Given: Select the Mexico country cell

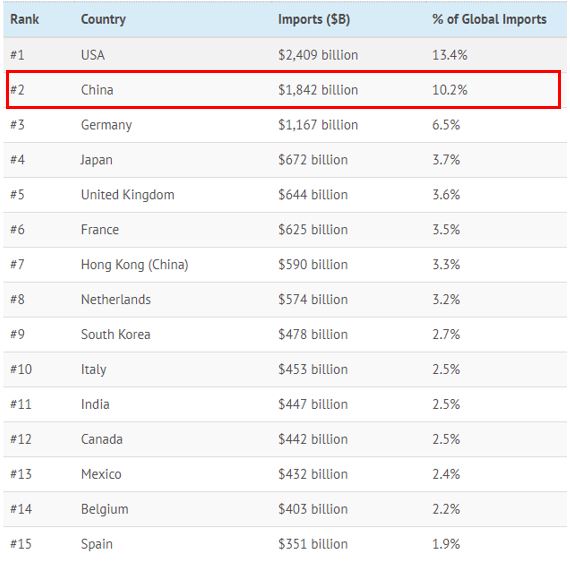Looking at the screenshot, I should point(101,474).
